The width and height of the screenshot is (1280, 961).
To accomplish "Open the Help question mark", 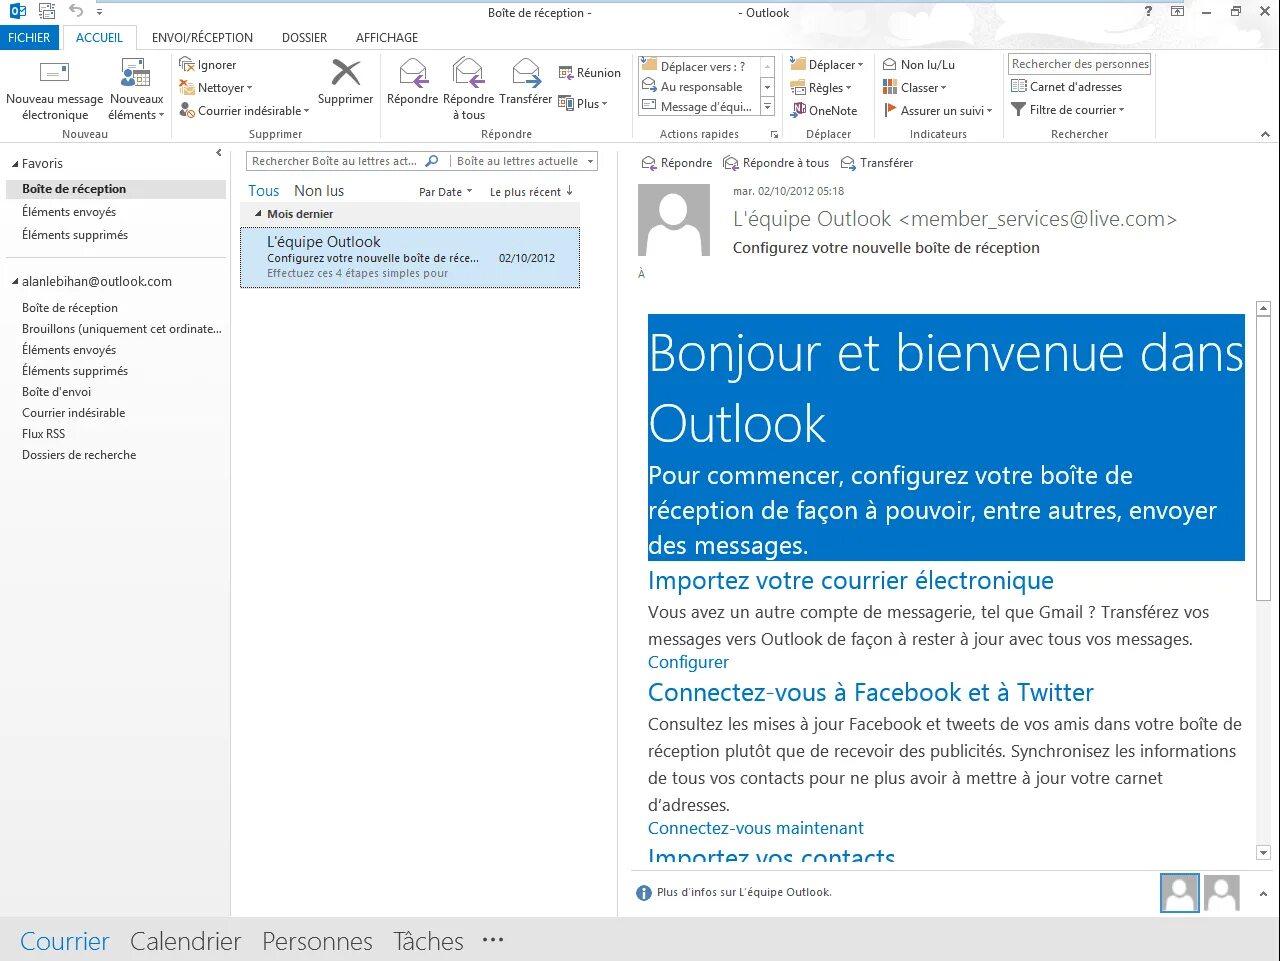I will 1148,12.
